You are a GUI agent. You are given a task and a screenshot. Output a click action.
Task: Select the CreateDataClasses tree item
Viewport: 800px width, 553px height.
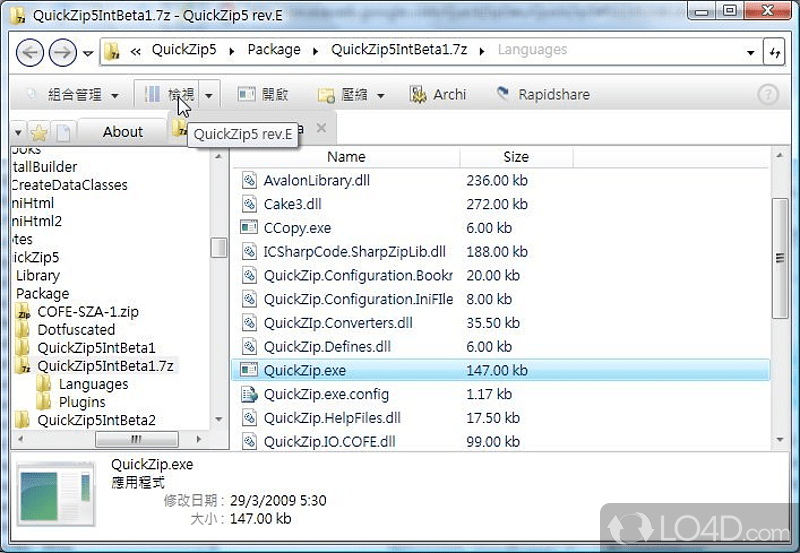pyautogui.click(x=69, y=185)
